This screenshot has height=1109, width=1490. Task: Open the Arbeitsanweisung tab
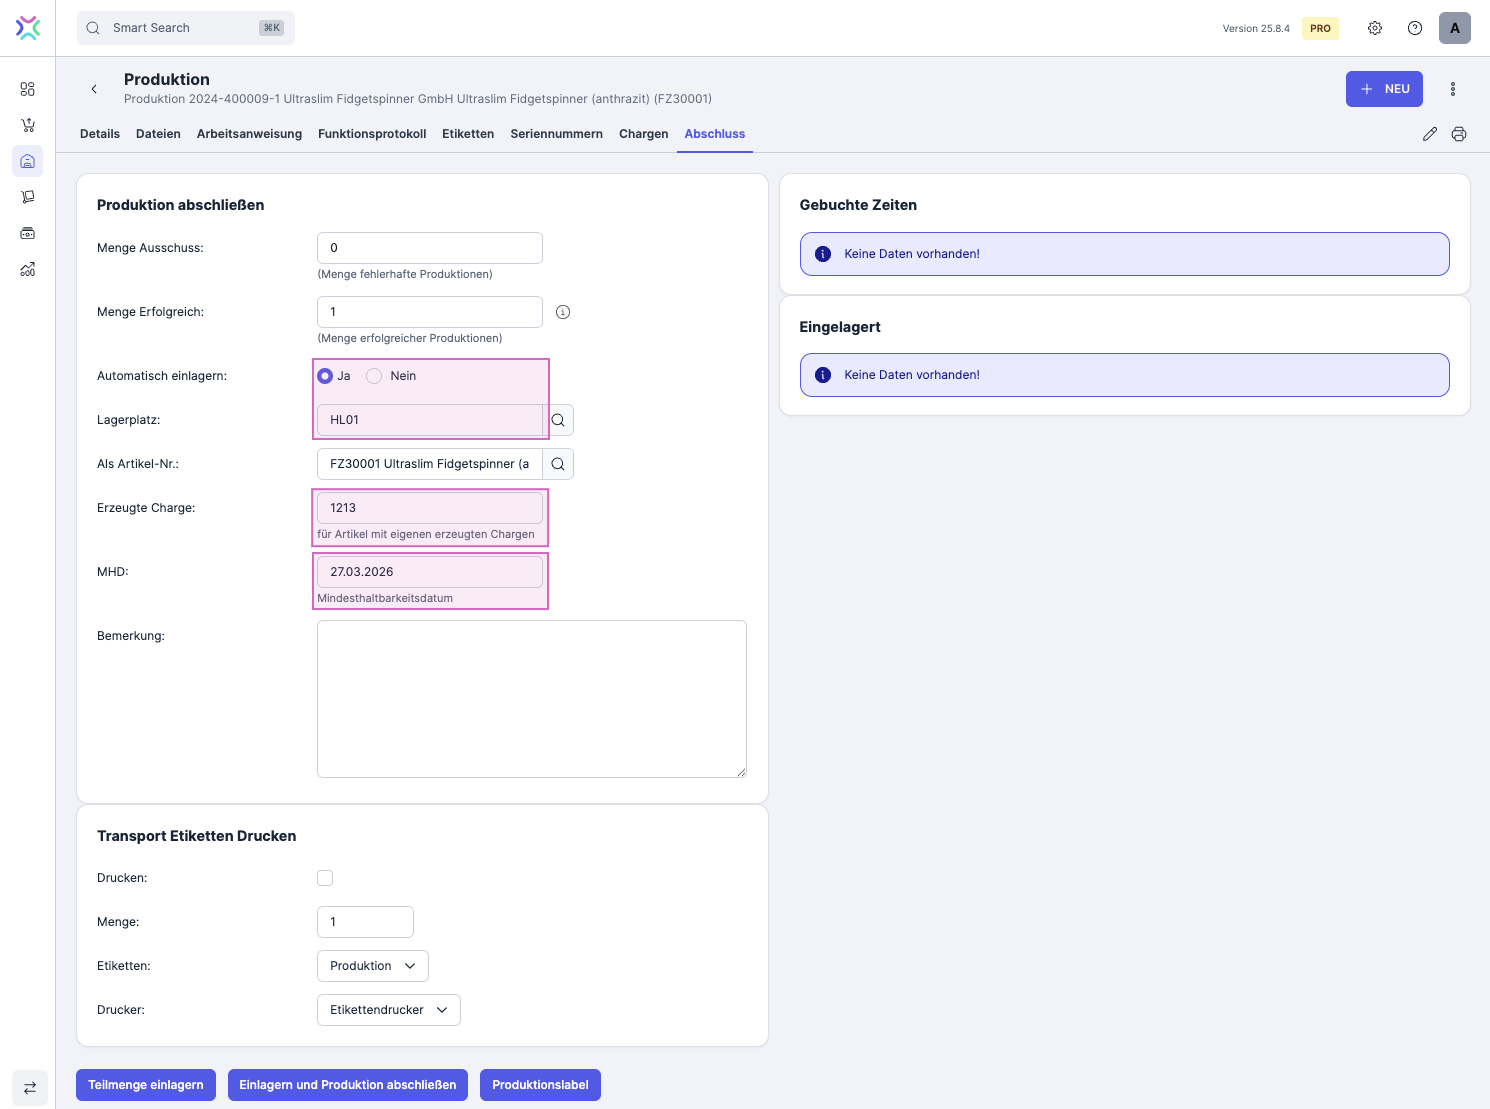pos(249,134)
